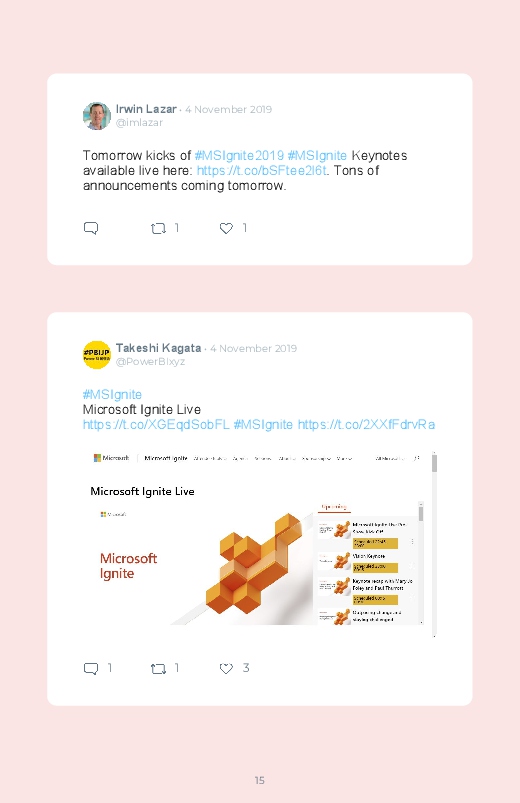Open Irwin Lazar's profile picture
Viewport: 520px width, 803px height.
click(x=97, y=116)
